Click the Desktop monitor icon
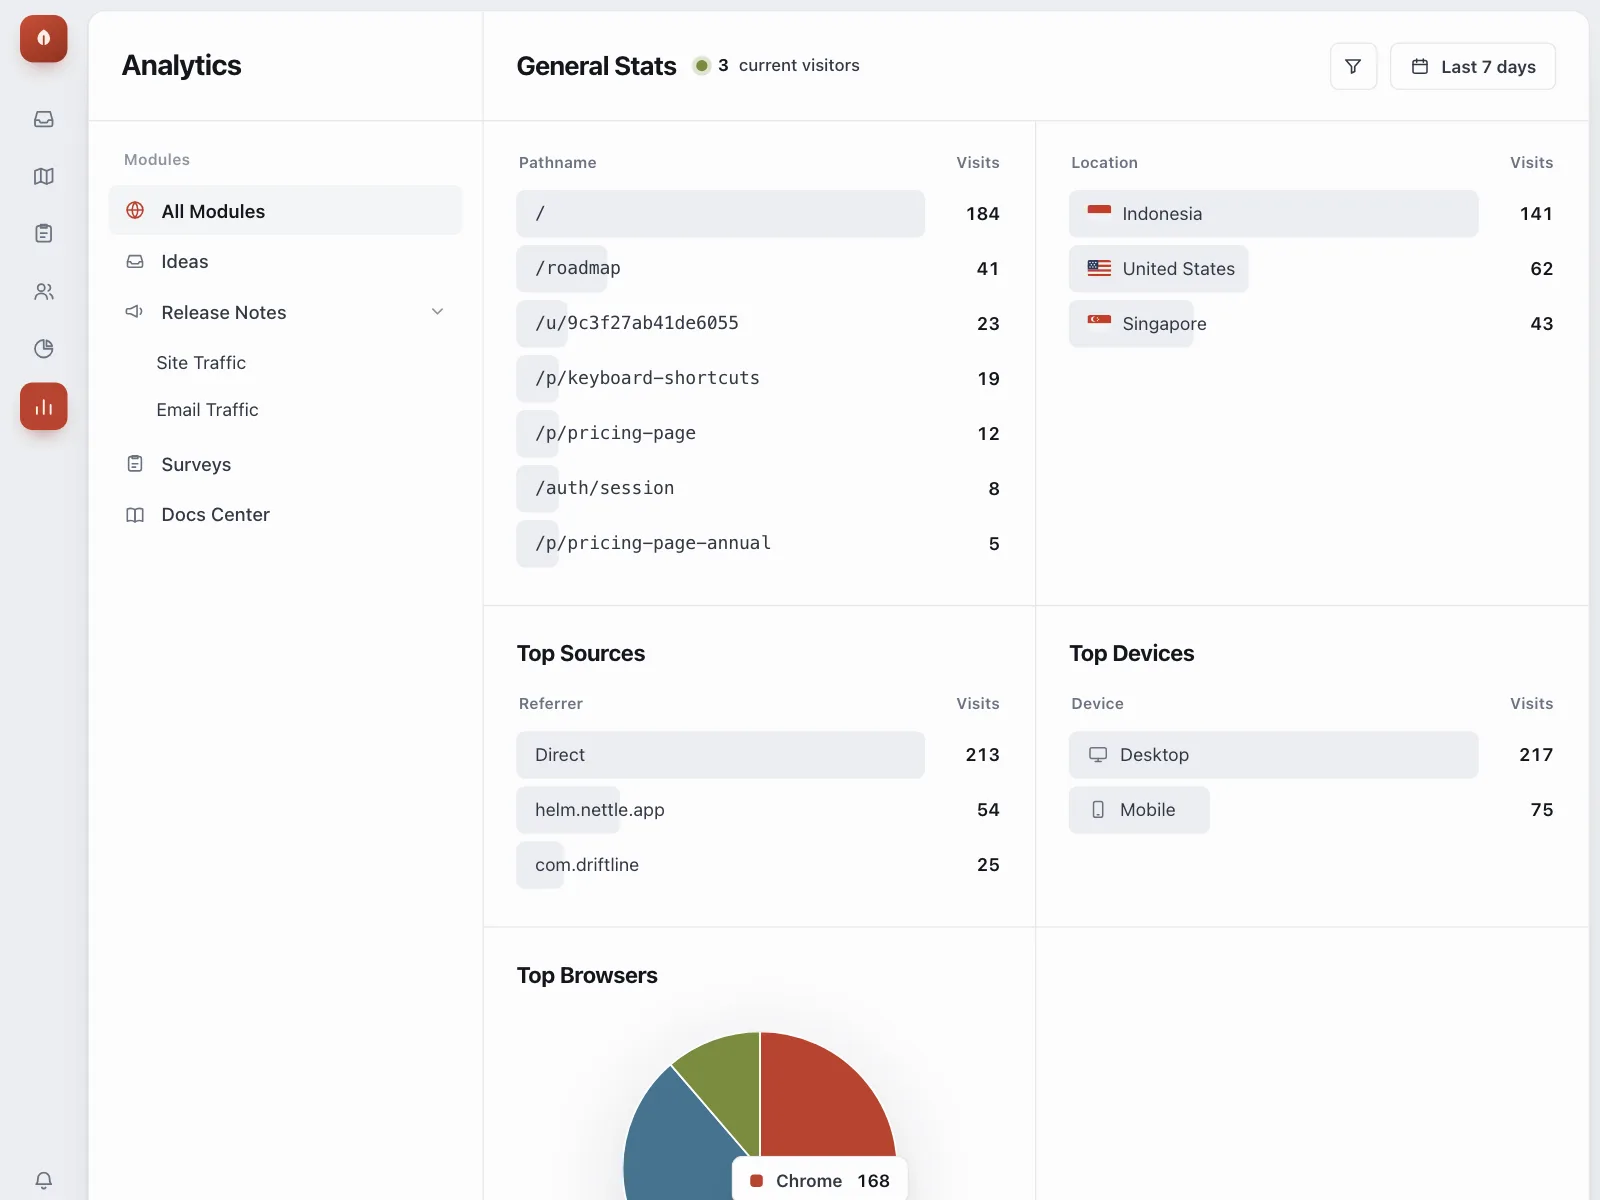 (x=1098, y=755)
